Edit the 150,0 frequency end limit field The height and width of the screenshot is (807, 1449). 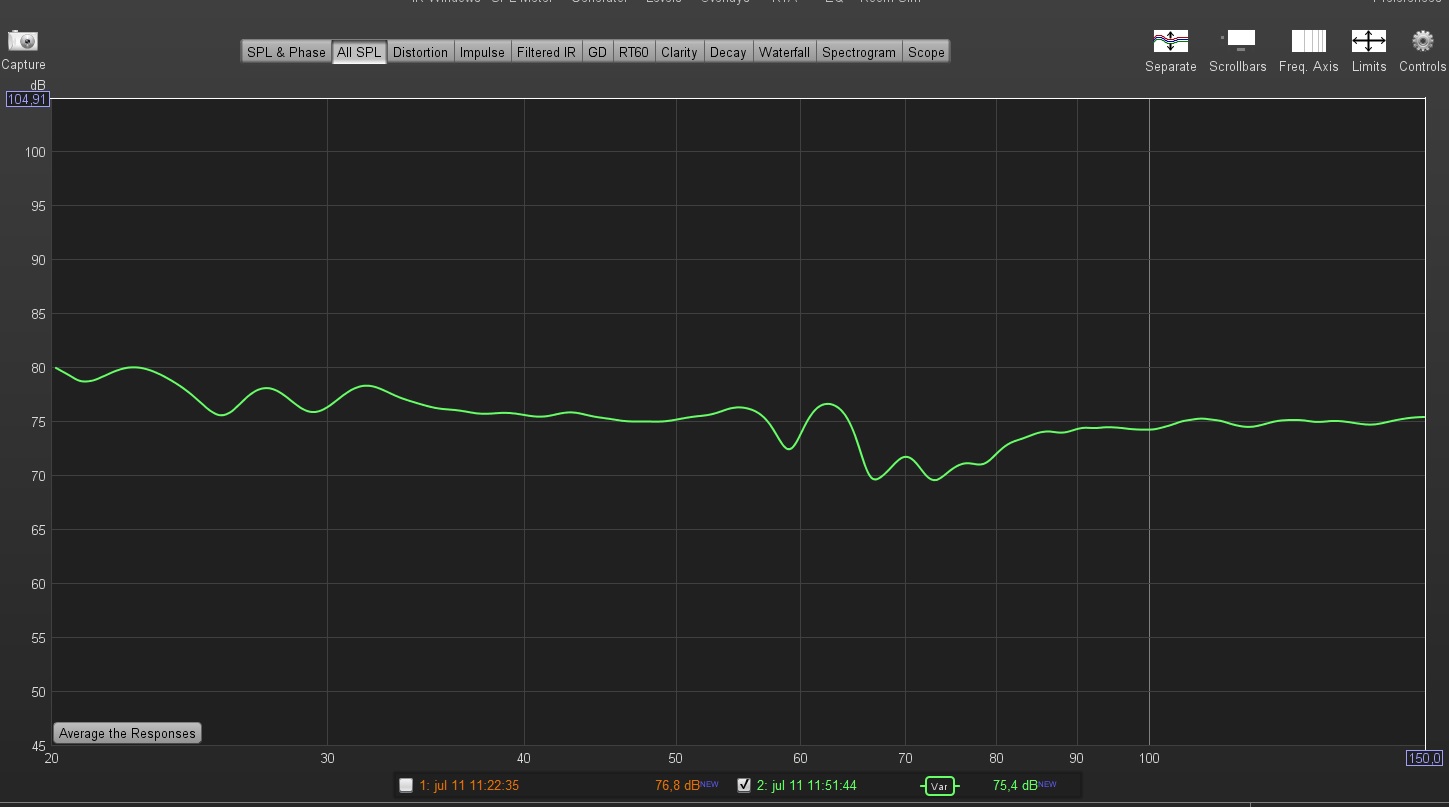click(1425, 757)
